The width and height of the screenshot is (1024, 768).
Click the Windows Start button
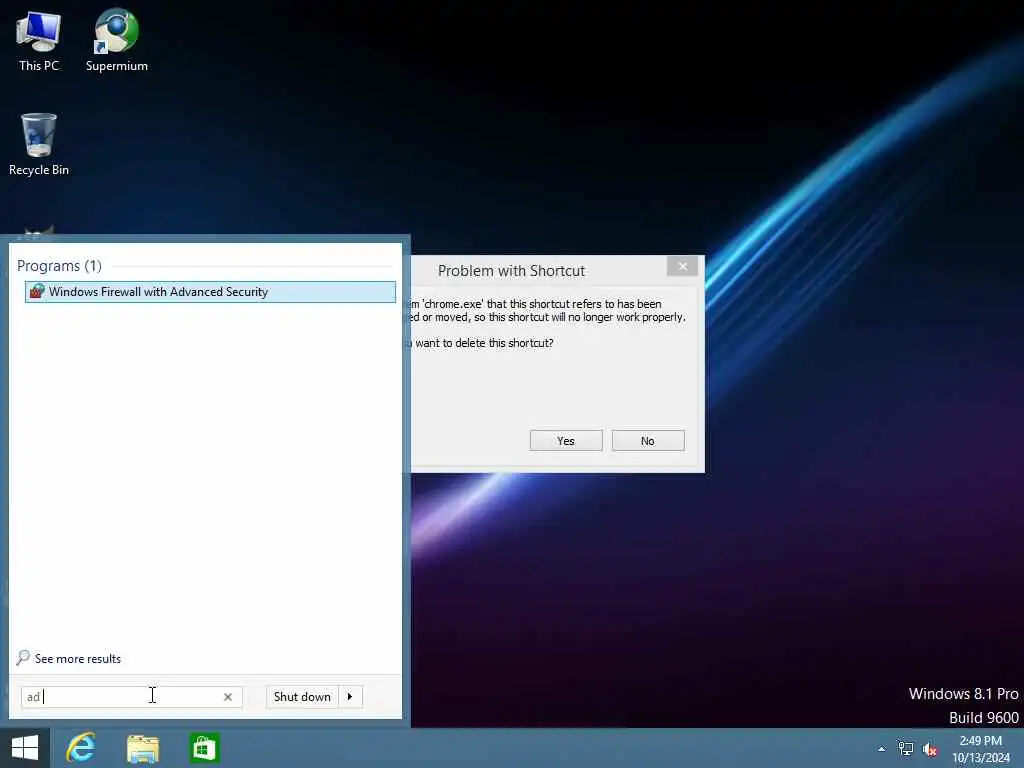(x=25, y=748)
